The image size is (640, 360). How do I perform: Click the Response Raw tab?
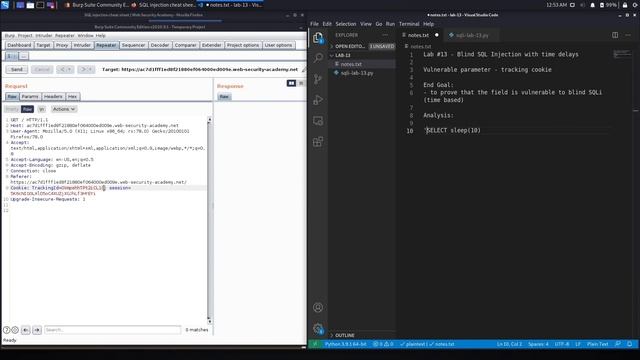(x=224, y=97)
